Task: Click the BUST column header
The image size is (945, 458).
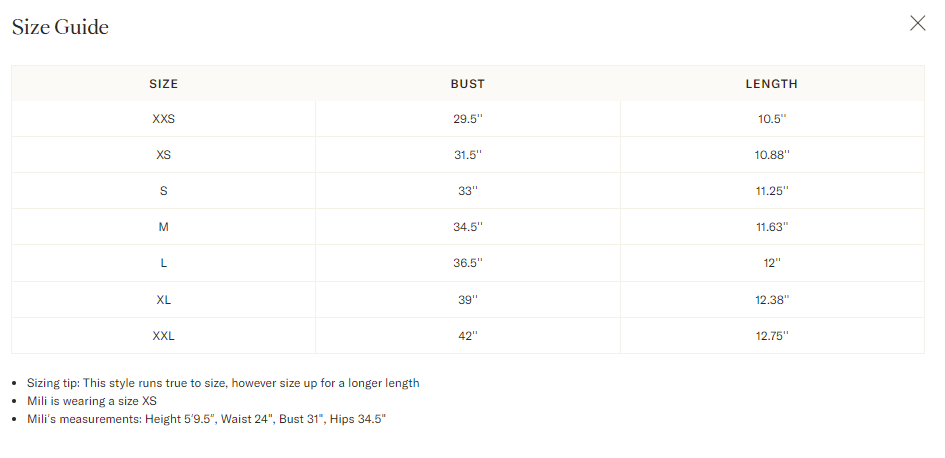Action: pos(467,84)
